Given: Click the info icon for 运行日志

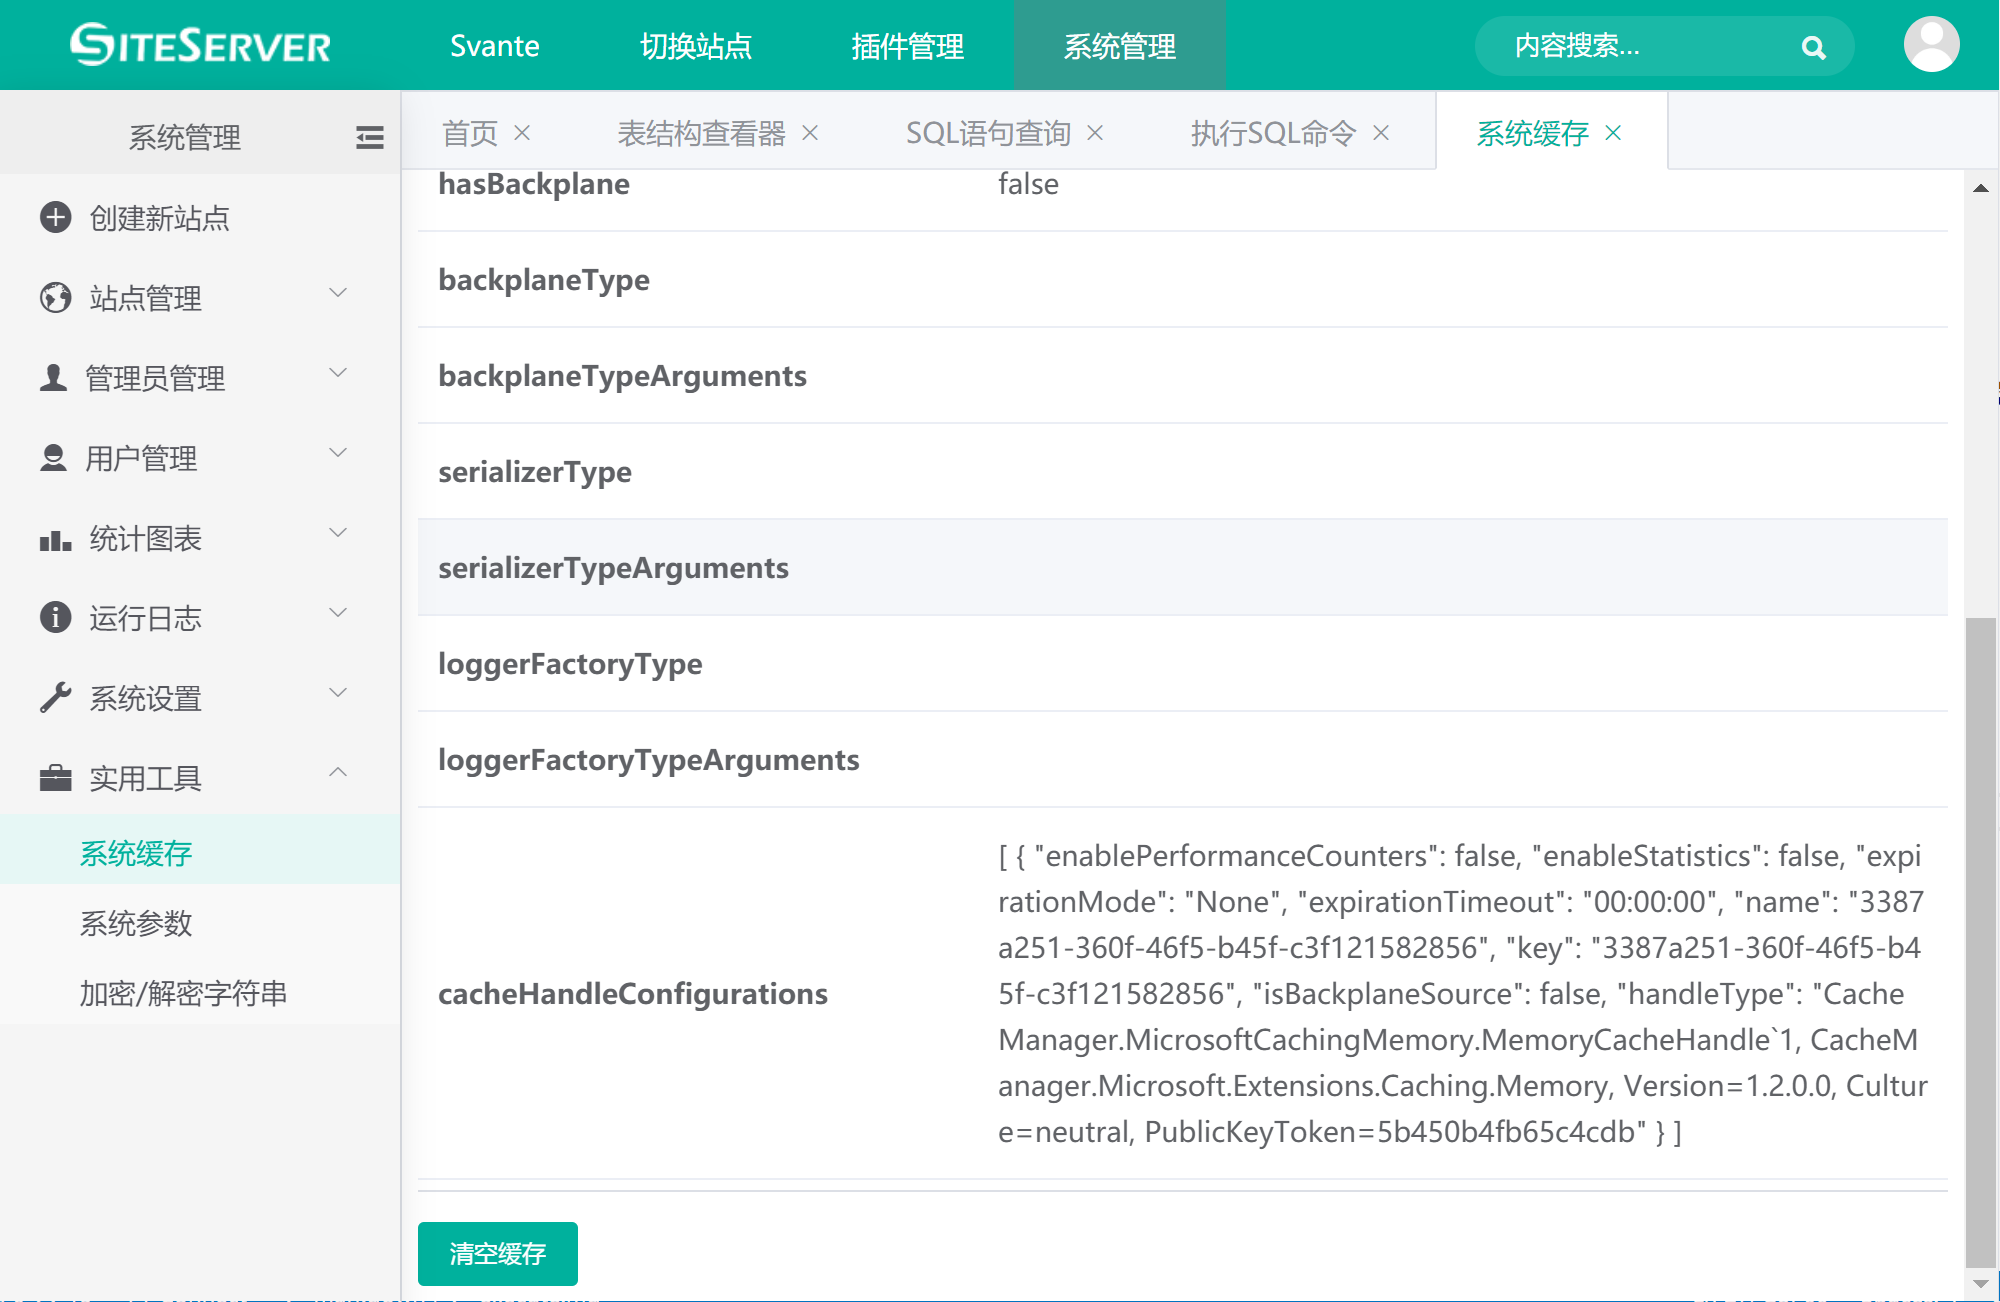Looking at the screenshot, I should (x=55, y=617).
